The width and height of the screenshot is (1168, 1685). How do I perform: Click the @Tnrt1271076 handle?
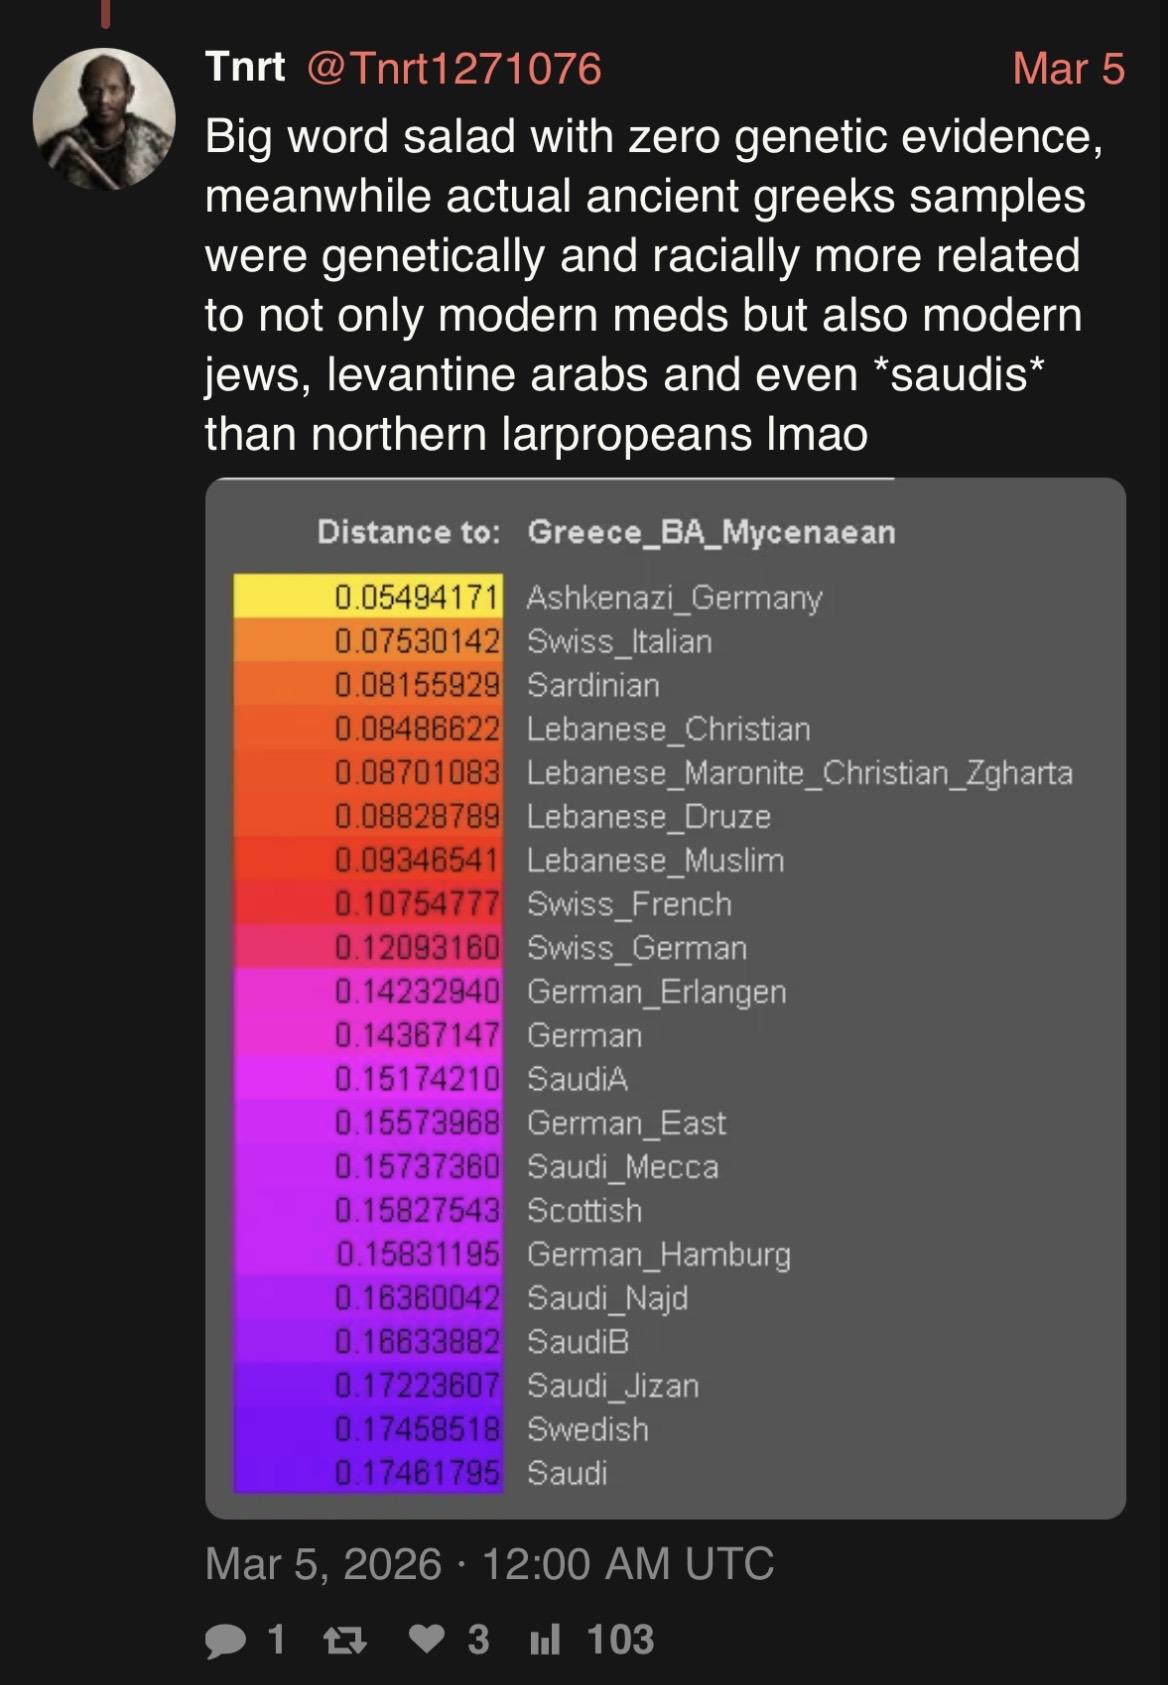point(454,68)
